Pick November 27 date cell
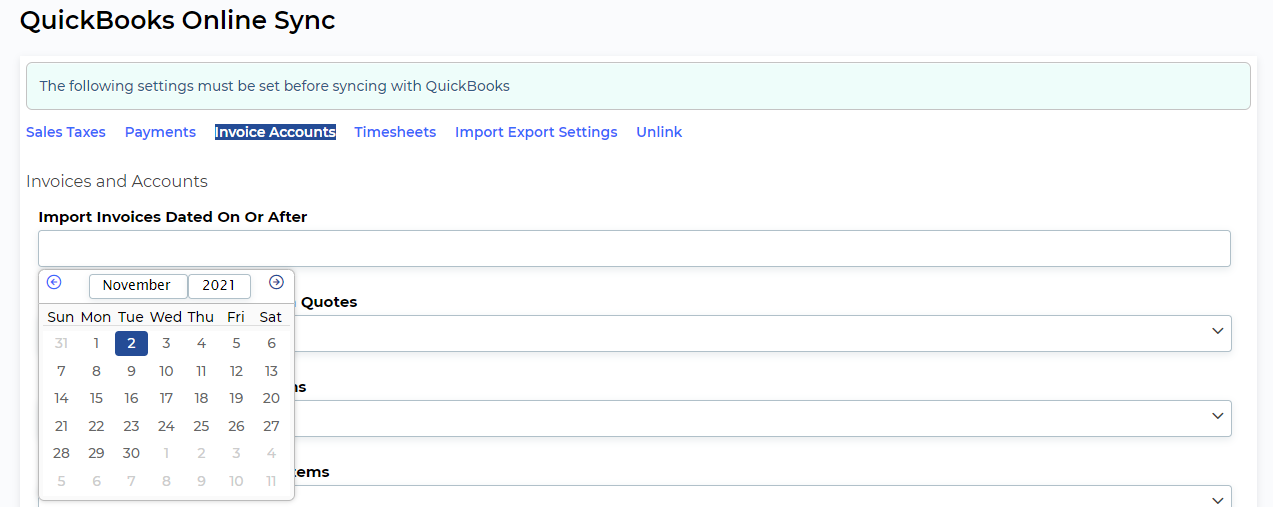 271,426
